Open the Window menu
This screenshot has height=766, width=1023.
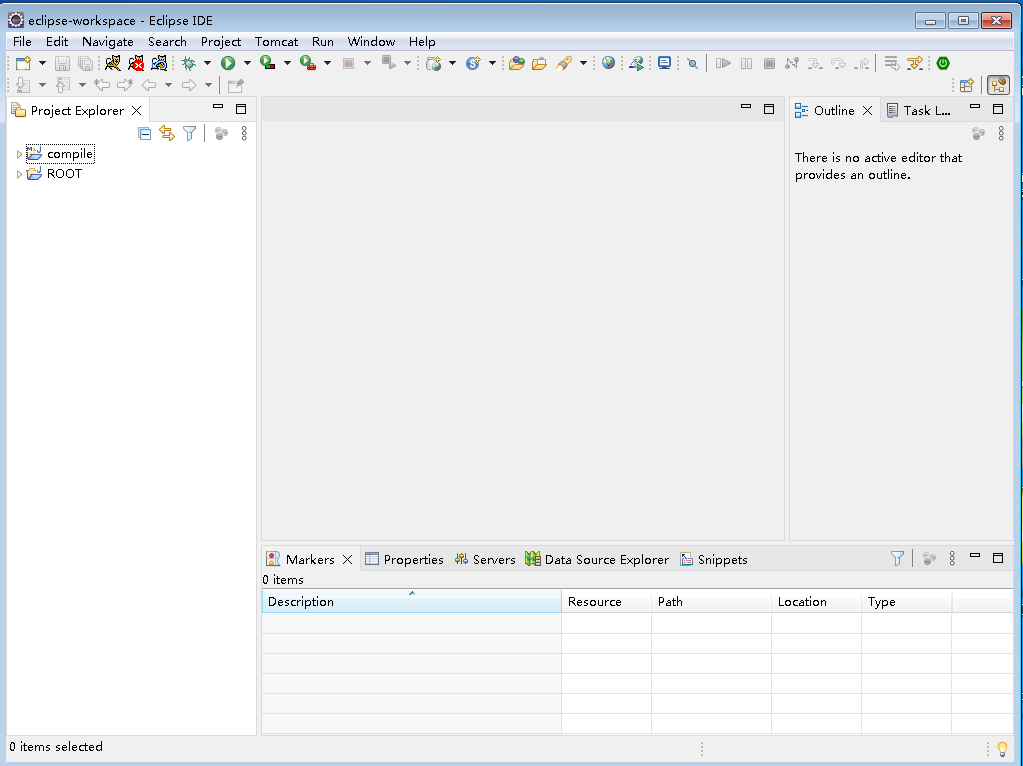pos(371,42)
